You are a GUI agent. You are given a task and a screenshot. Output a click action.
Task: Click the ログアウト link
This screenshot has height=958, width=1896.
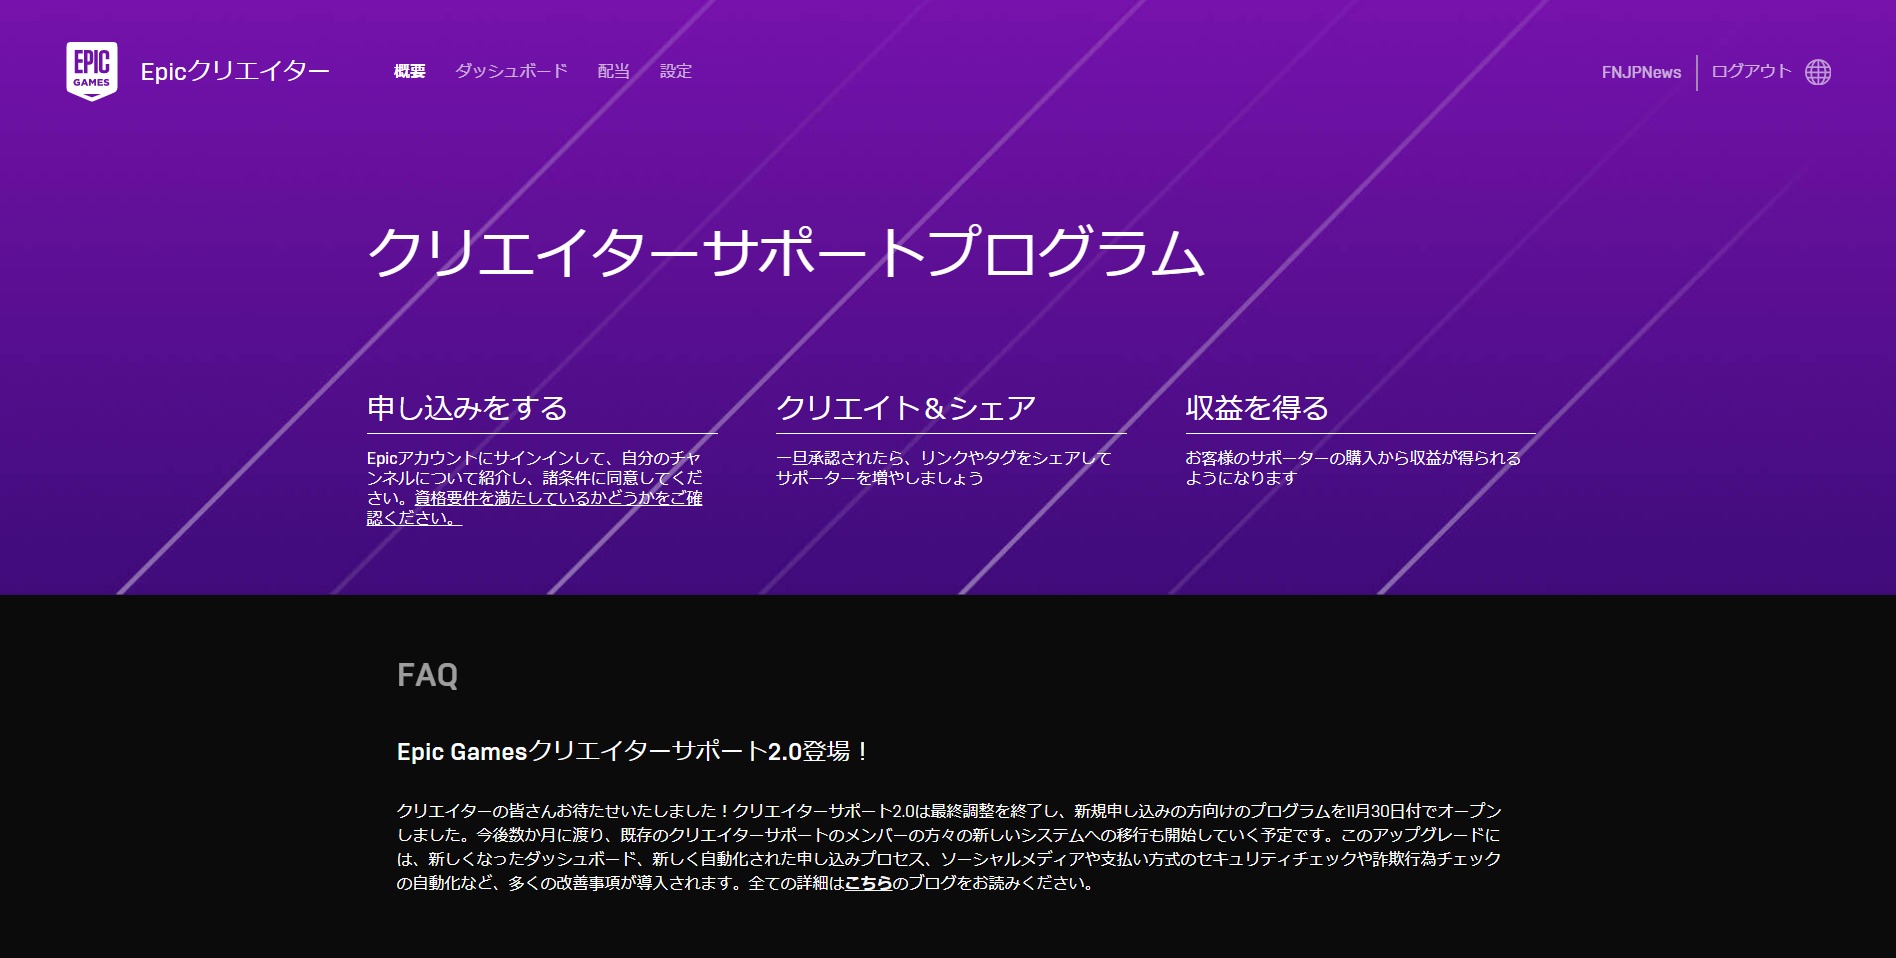tap(1751, 71)
